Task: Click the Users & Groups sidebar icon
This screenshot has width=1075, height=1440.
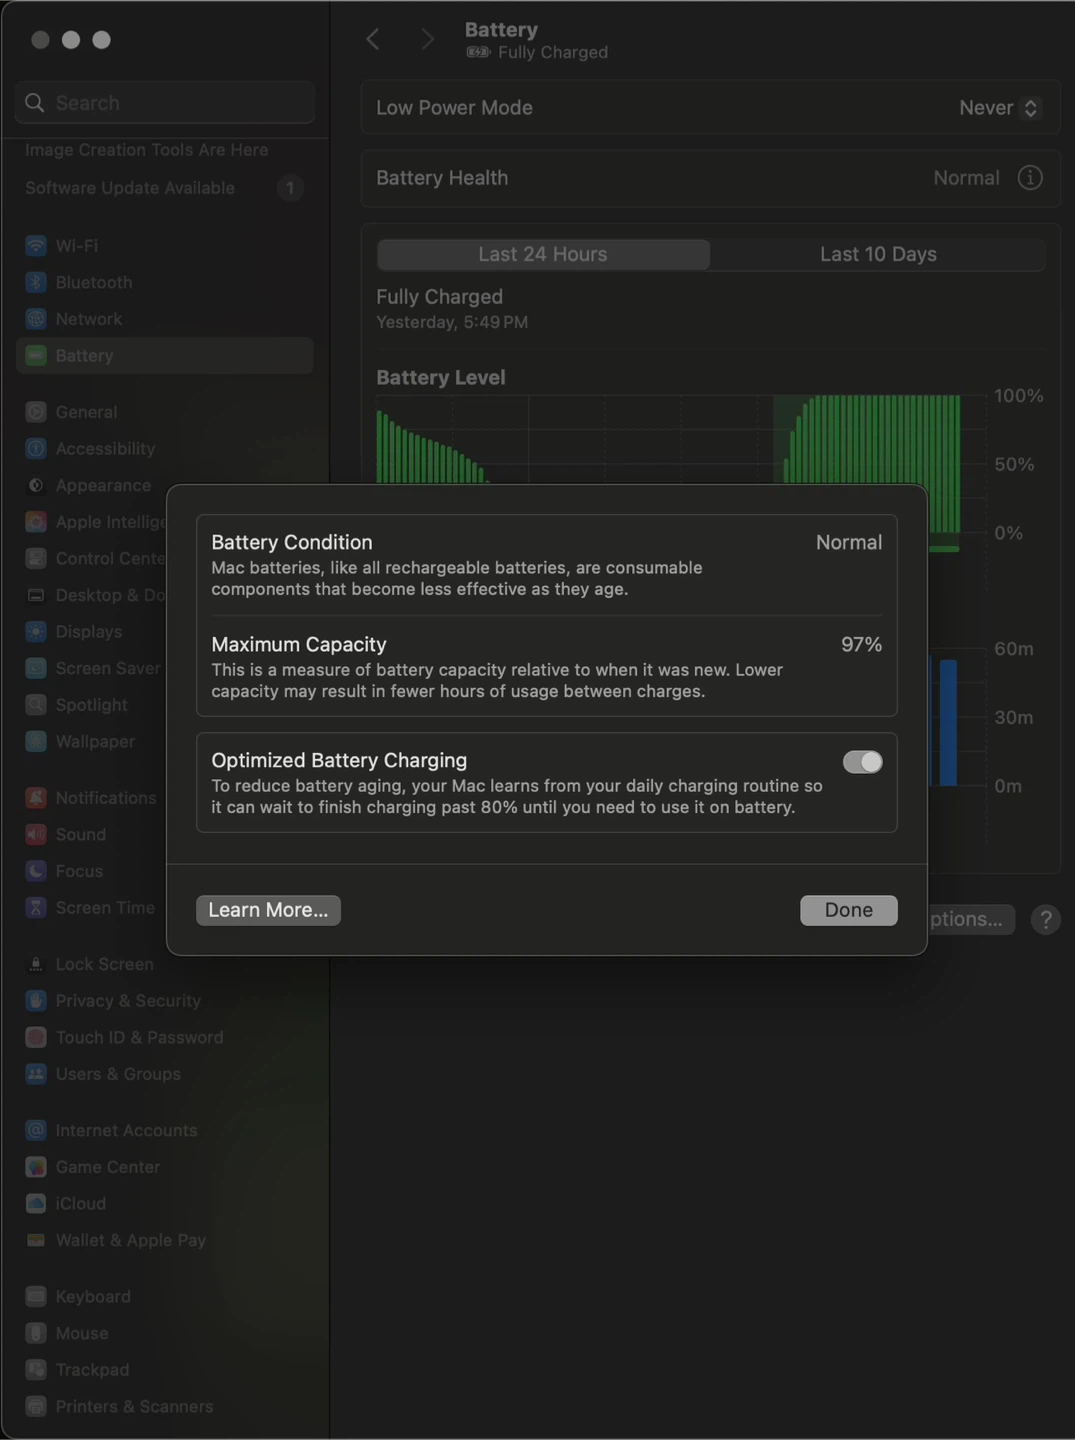Action: tap(36, 1074)
